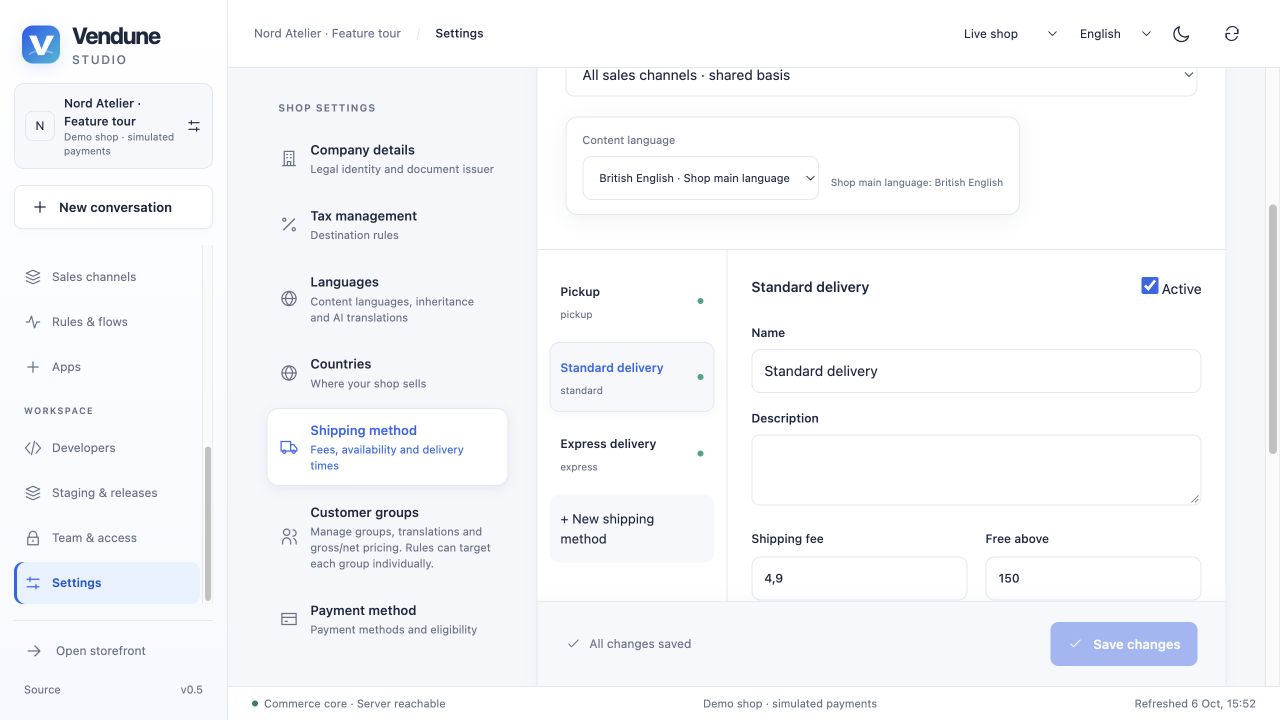Click the Sales channels layers icon
This screenshot has width=1280, height=720.
click(x=33, y=277)
